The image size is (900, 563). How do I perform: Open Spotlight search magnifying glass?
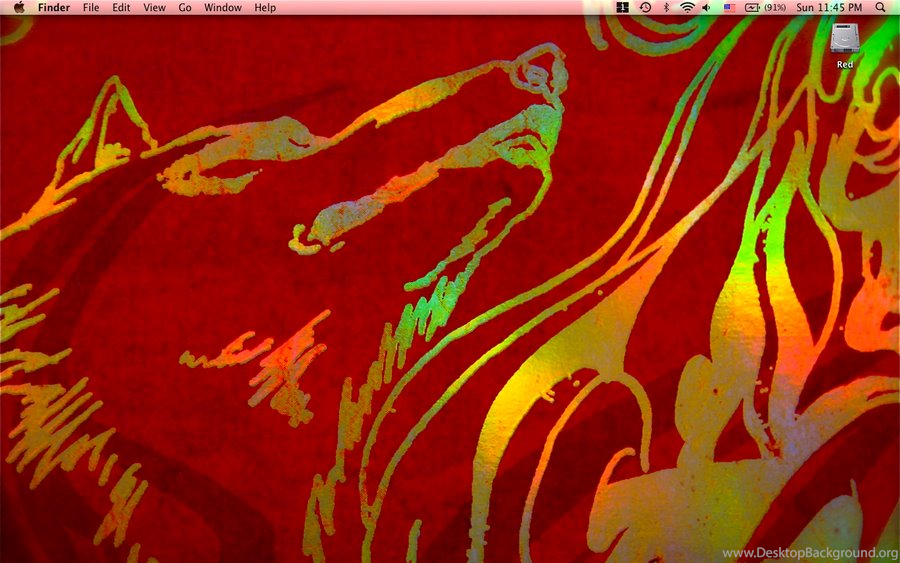[880, 7]
